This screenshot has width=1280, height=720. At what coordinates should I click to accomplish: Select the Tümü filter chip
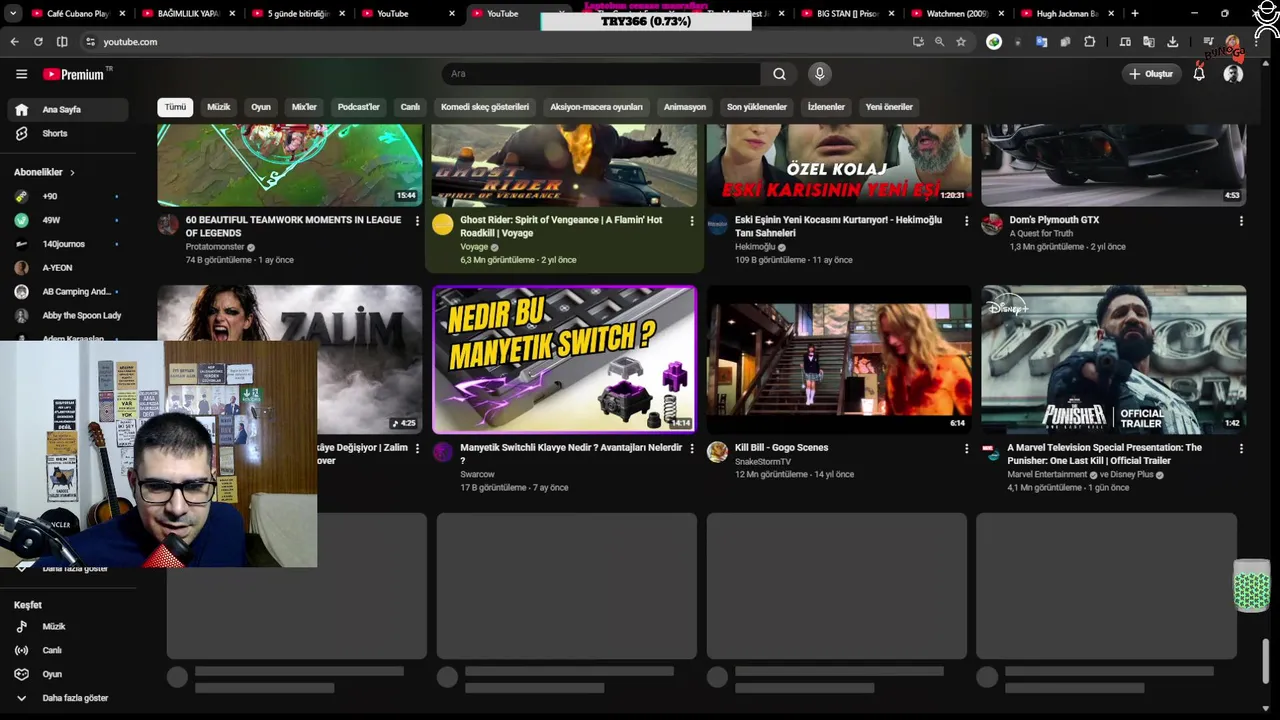[175, 107]
